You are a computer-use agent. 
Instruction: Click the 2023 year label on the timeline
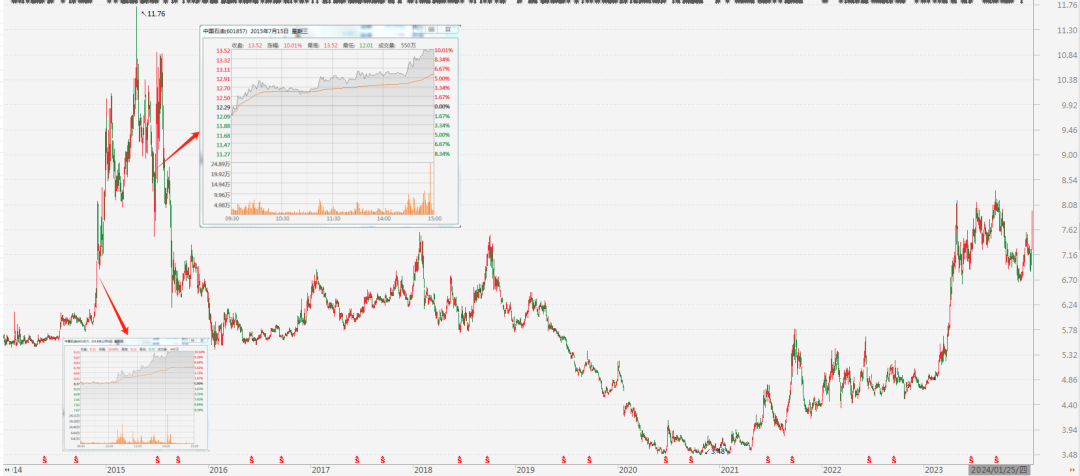pos(934,470)
